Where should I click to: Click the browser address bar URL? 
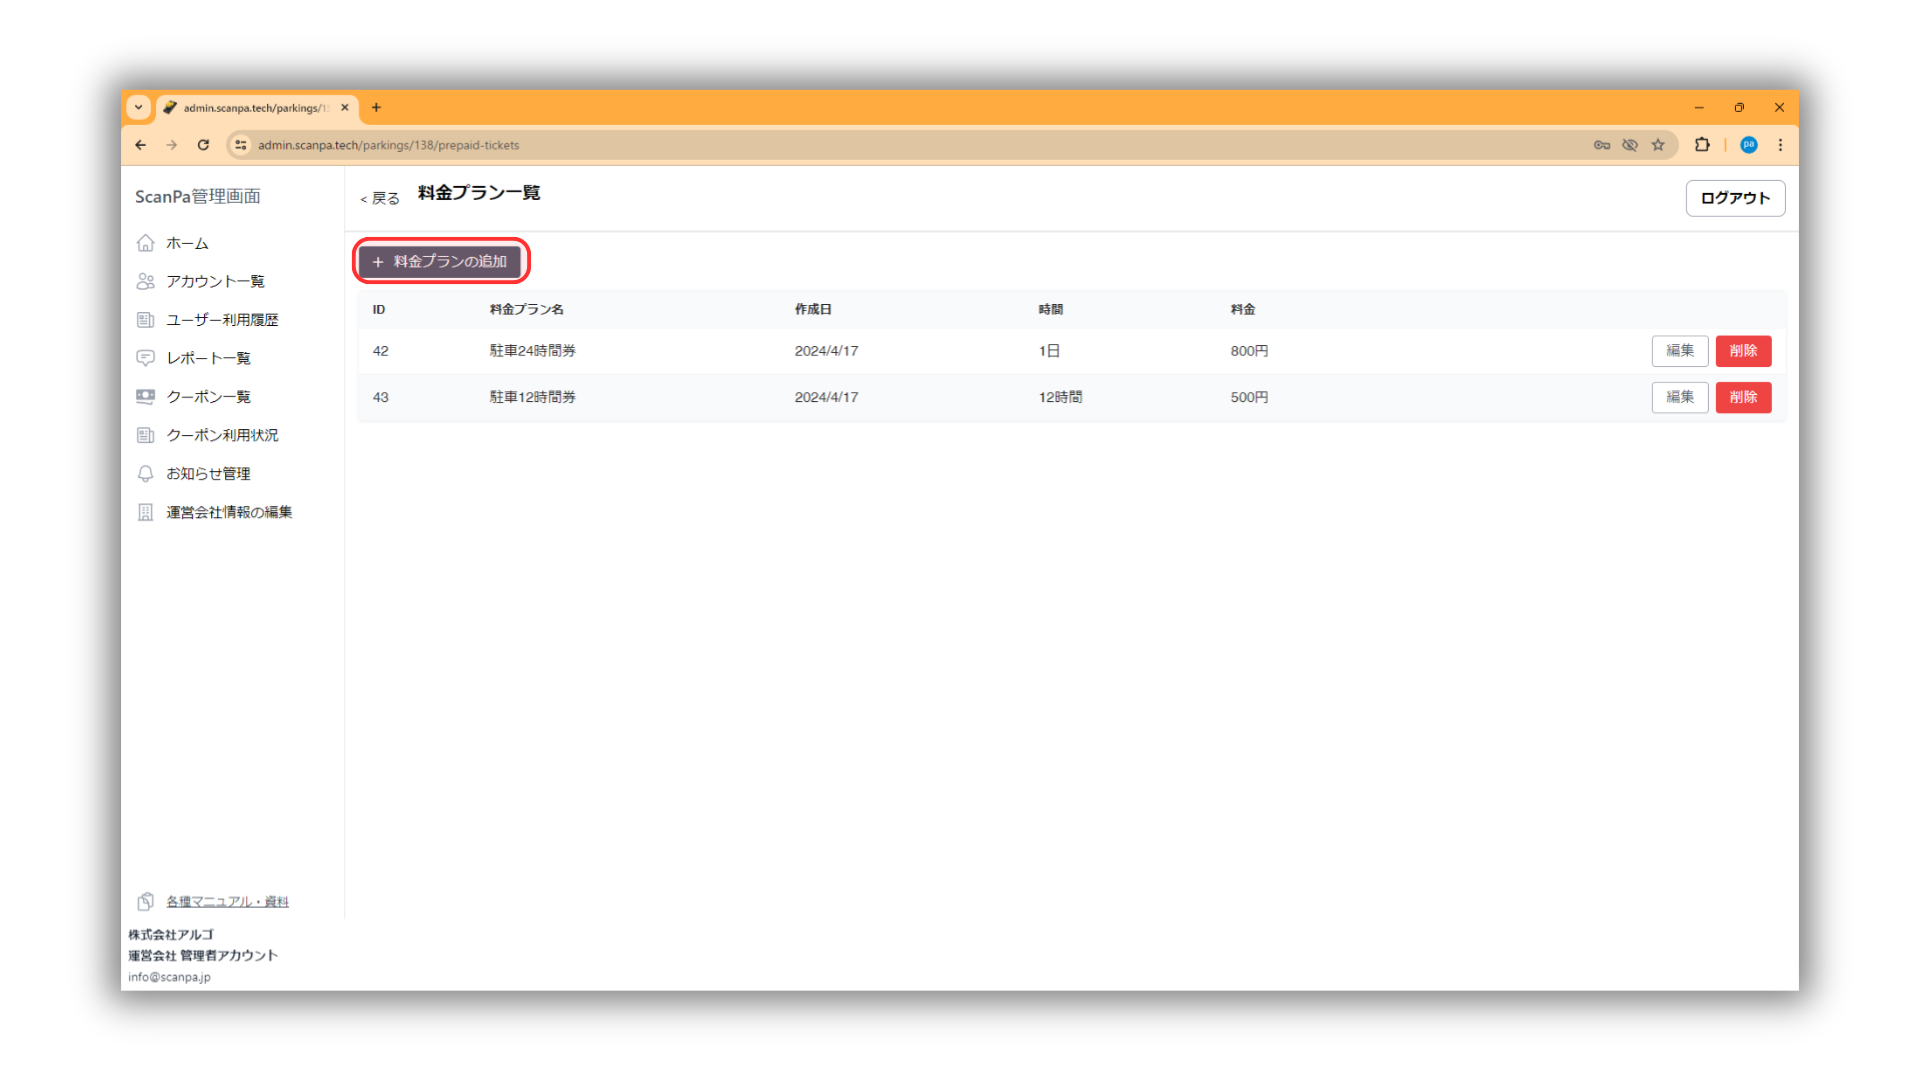tap(388, 145)
